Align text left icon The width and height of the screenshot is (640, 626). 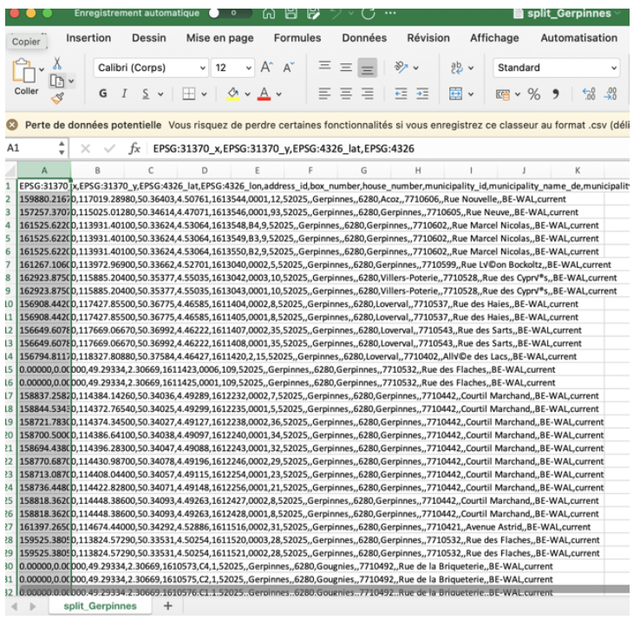tap(325, 94)
